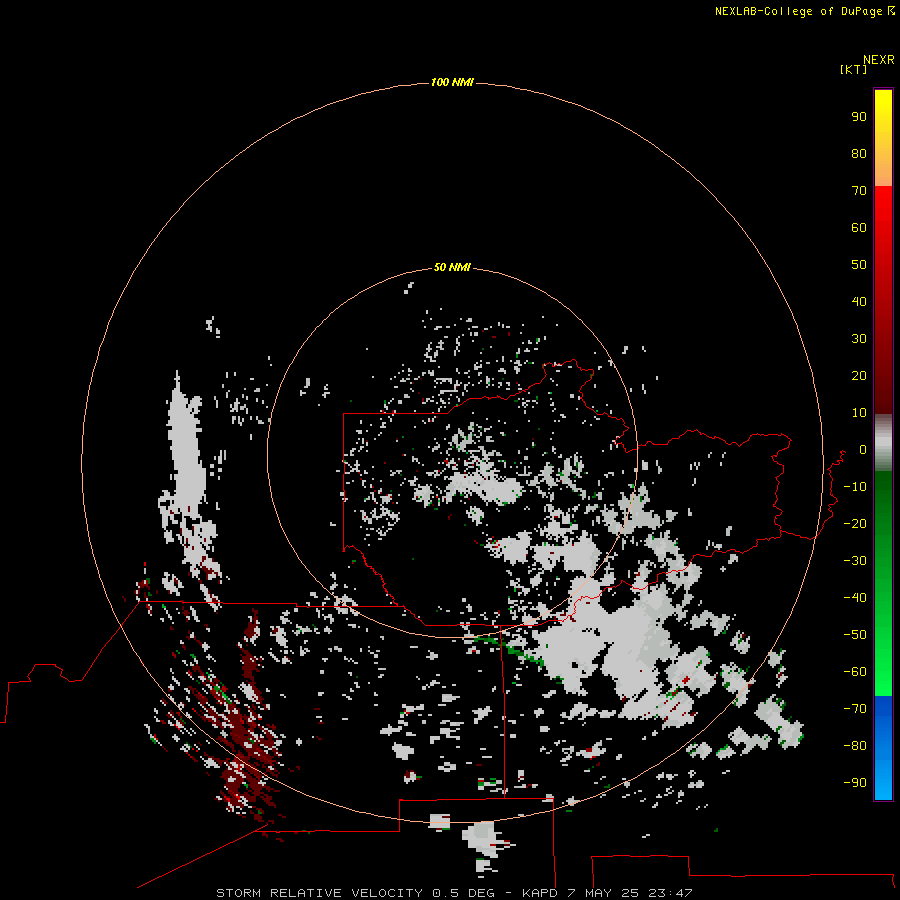Click the NEXR label above the color scale
This screenshot has height=900, width=900.
[x=879, y=60]
